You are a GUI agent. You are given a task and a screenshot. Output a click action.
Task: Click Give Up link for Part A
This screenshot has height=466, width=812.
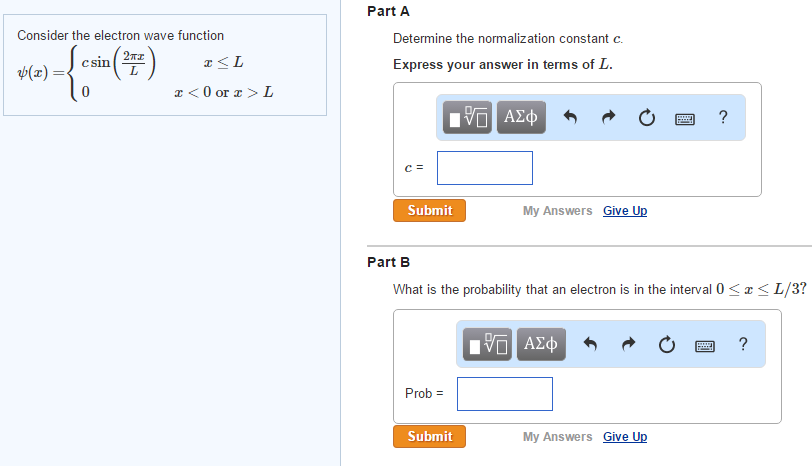625,211
